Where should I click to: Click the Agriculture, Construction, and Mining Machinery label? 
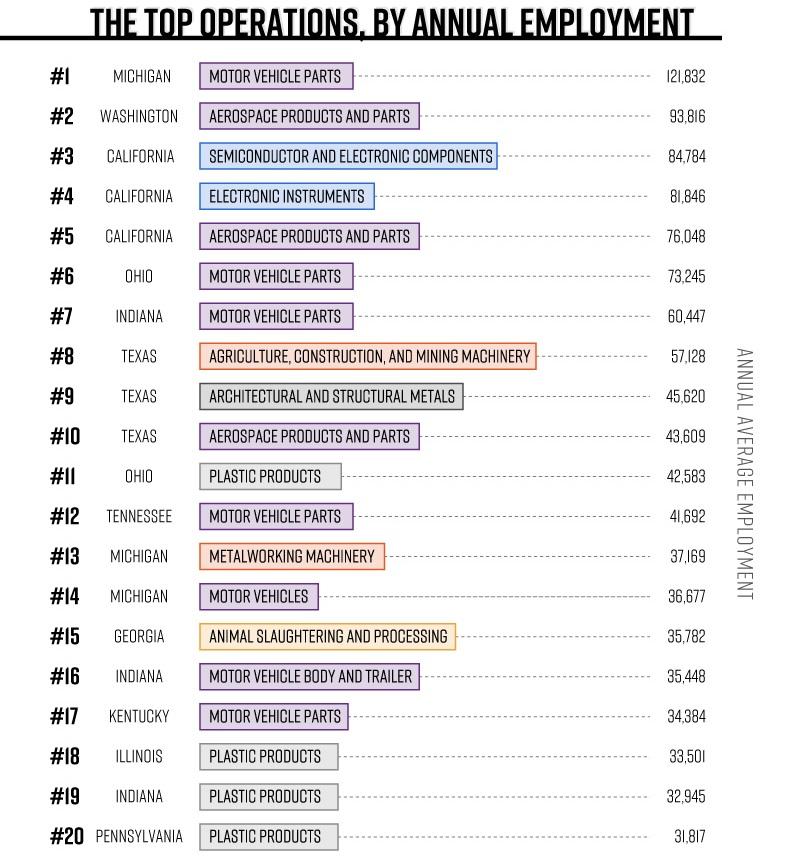[x=368, y=356]
